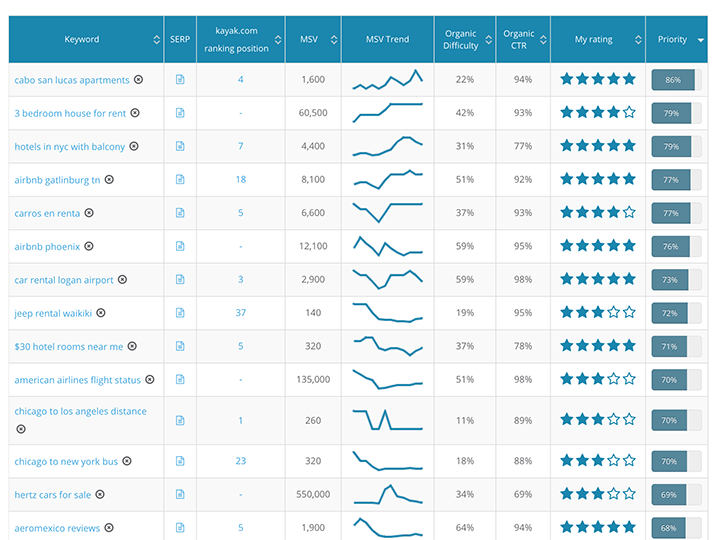Open SERP document icon for chicago to new york bus
Viewport: 720px width, 540px height.
click(180, 461)
